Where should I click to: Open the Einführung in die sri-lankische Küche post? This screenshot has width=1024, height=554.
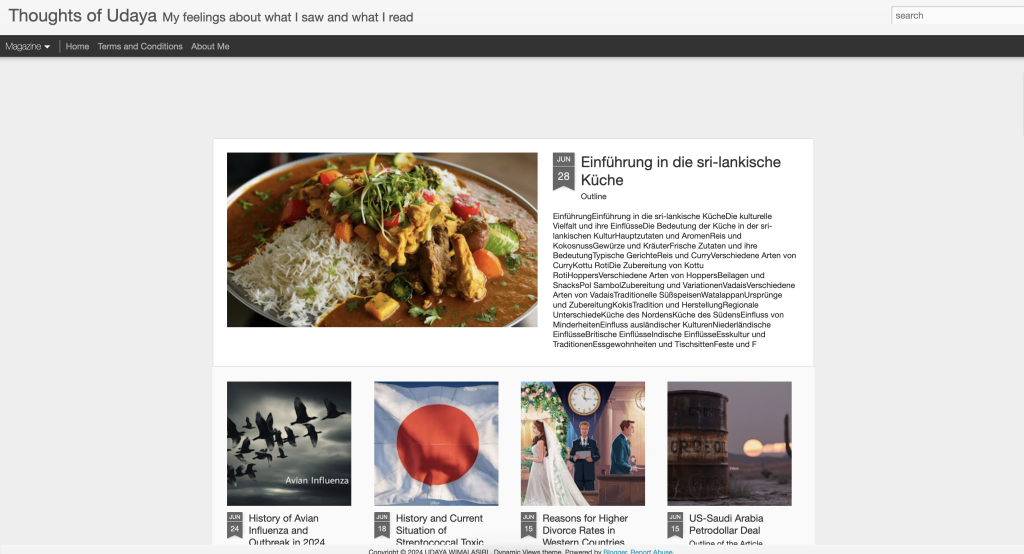tap(680, 171)
